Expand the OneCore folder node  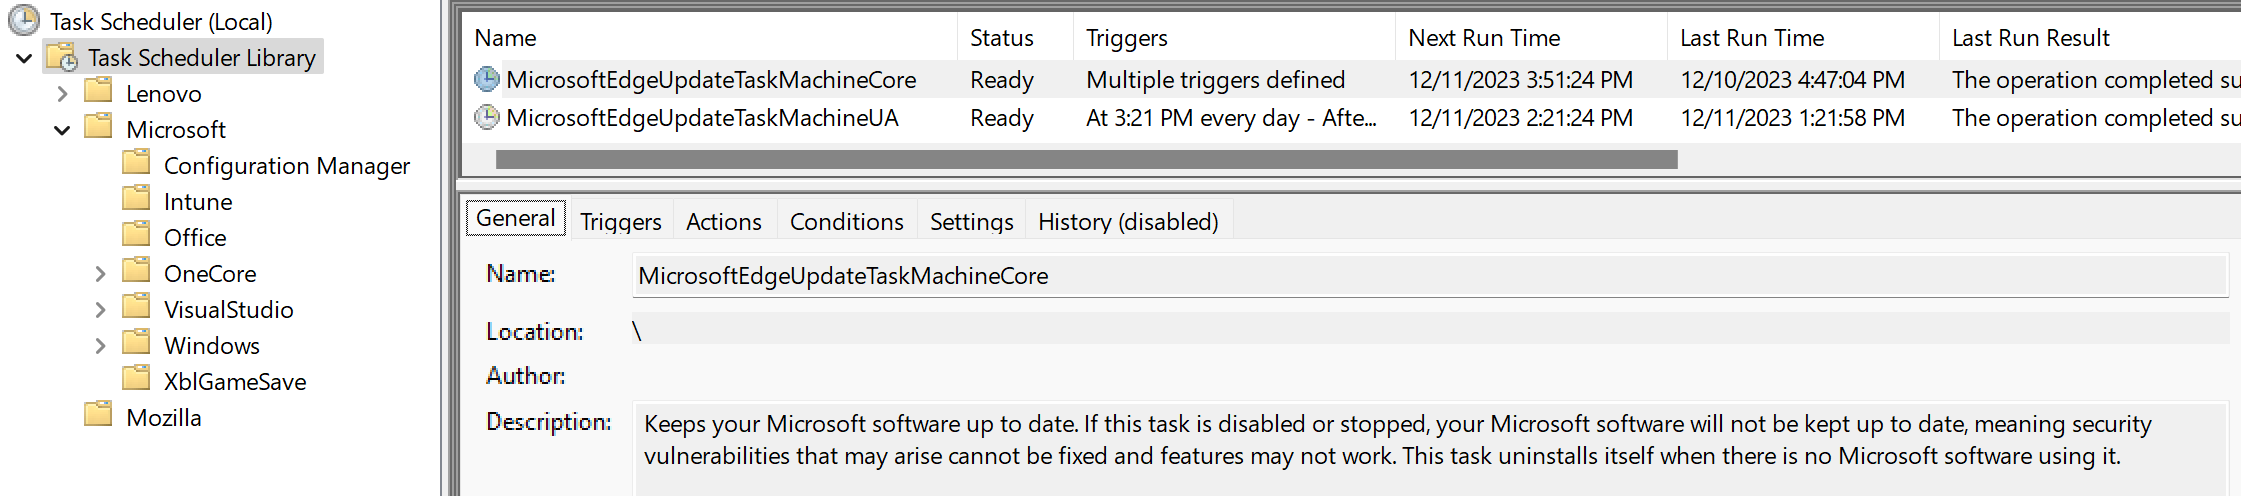(x=100, y=274)
